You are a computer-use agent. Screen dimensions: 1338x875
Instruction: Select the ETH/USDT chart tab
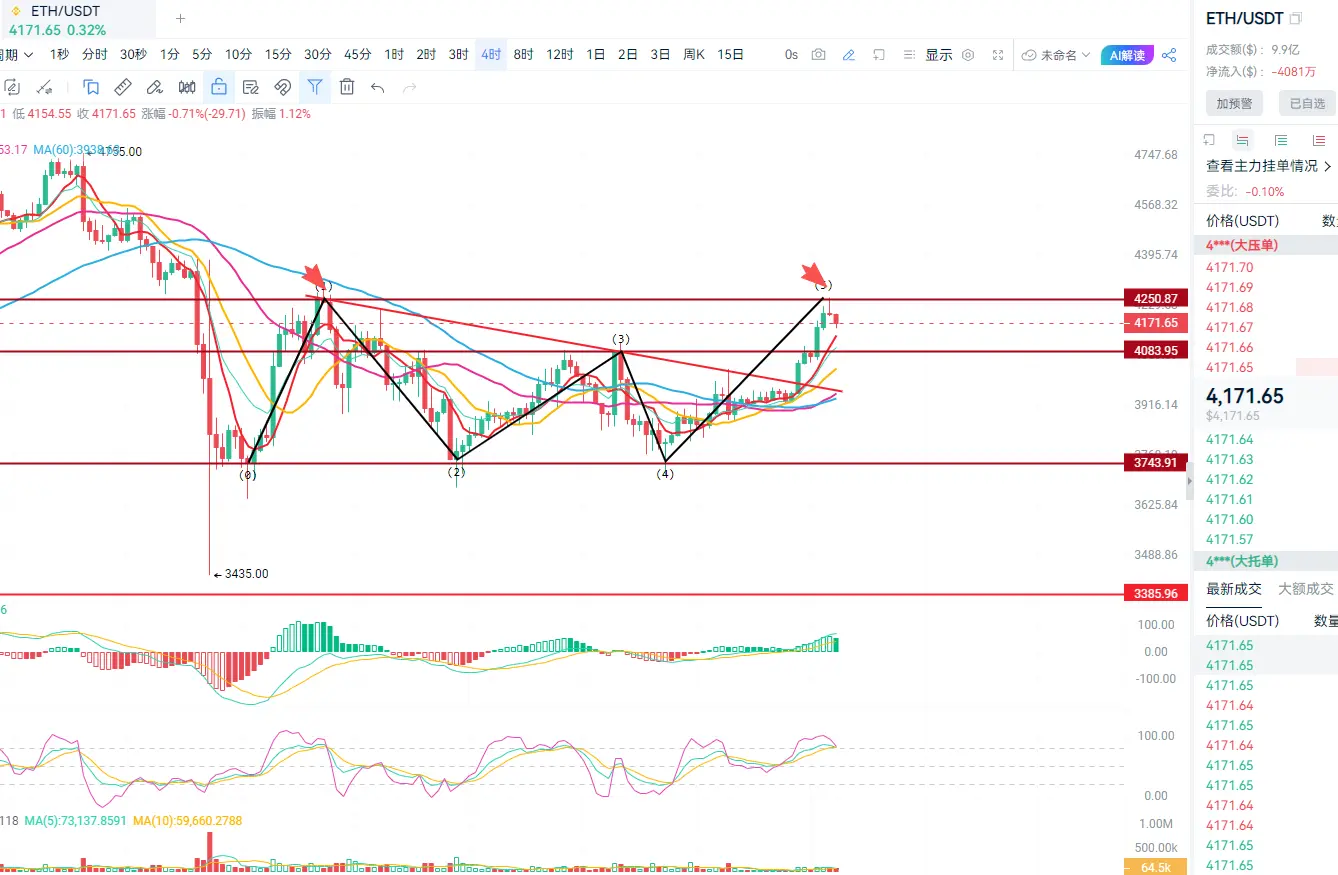pyautogui.click(x=78, y=18)
